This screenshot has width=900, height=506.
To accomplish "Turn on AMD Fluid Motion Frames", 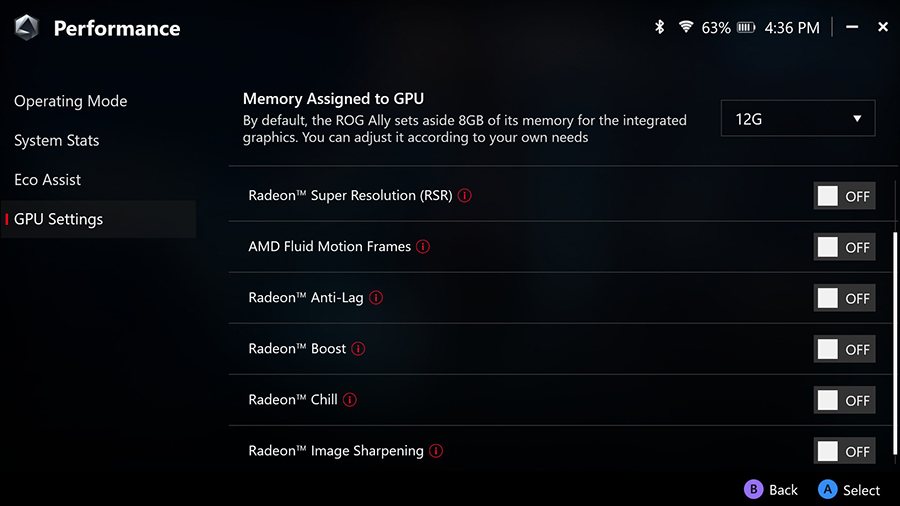I will (x=844, y=247).
